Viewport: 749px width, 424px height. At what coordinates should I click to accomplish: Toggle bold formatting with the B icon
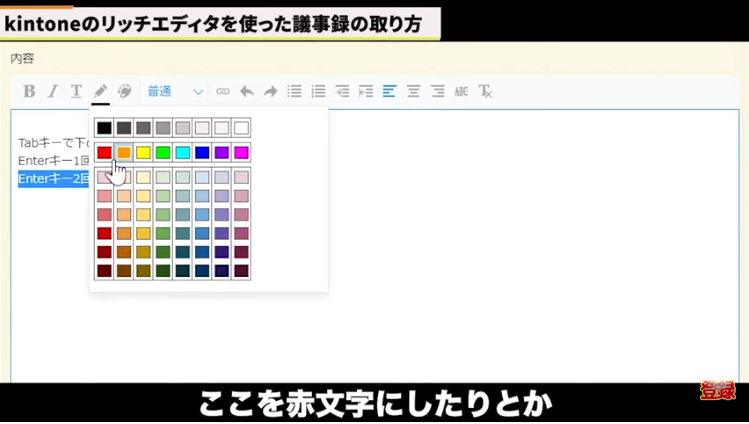tap(29, 91)
